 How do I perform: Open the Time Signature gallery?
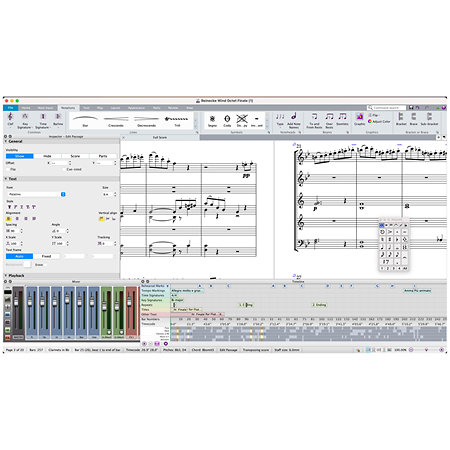click(x=43, y=121)
